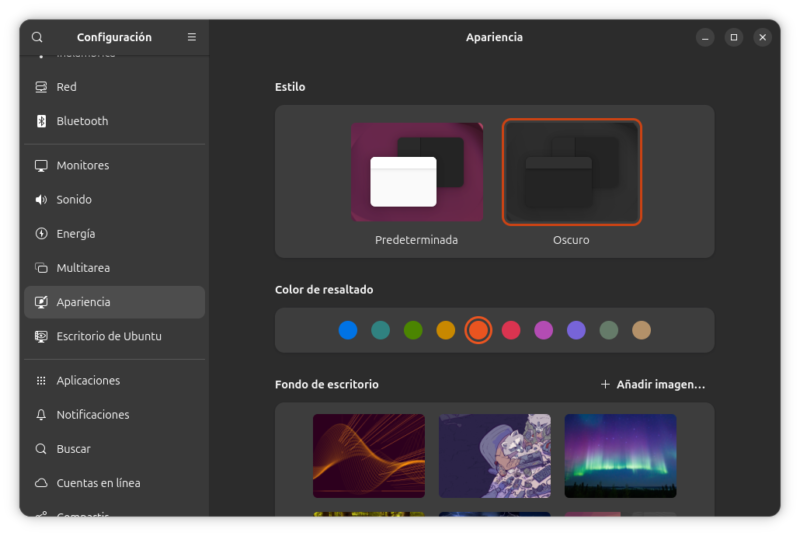Click the Bluetooth icon in sidebar

[x=41, y=121]
